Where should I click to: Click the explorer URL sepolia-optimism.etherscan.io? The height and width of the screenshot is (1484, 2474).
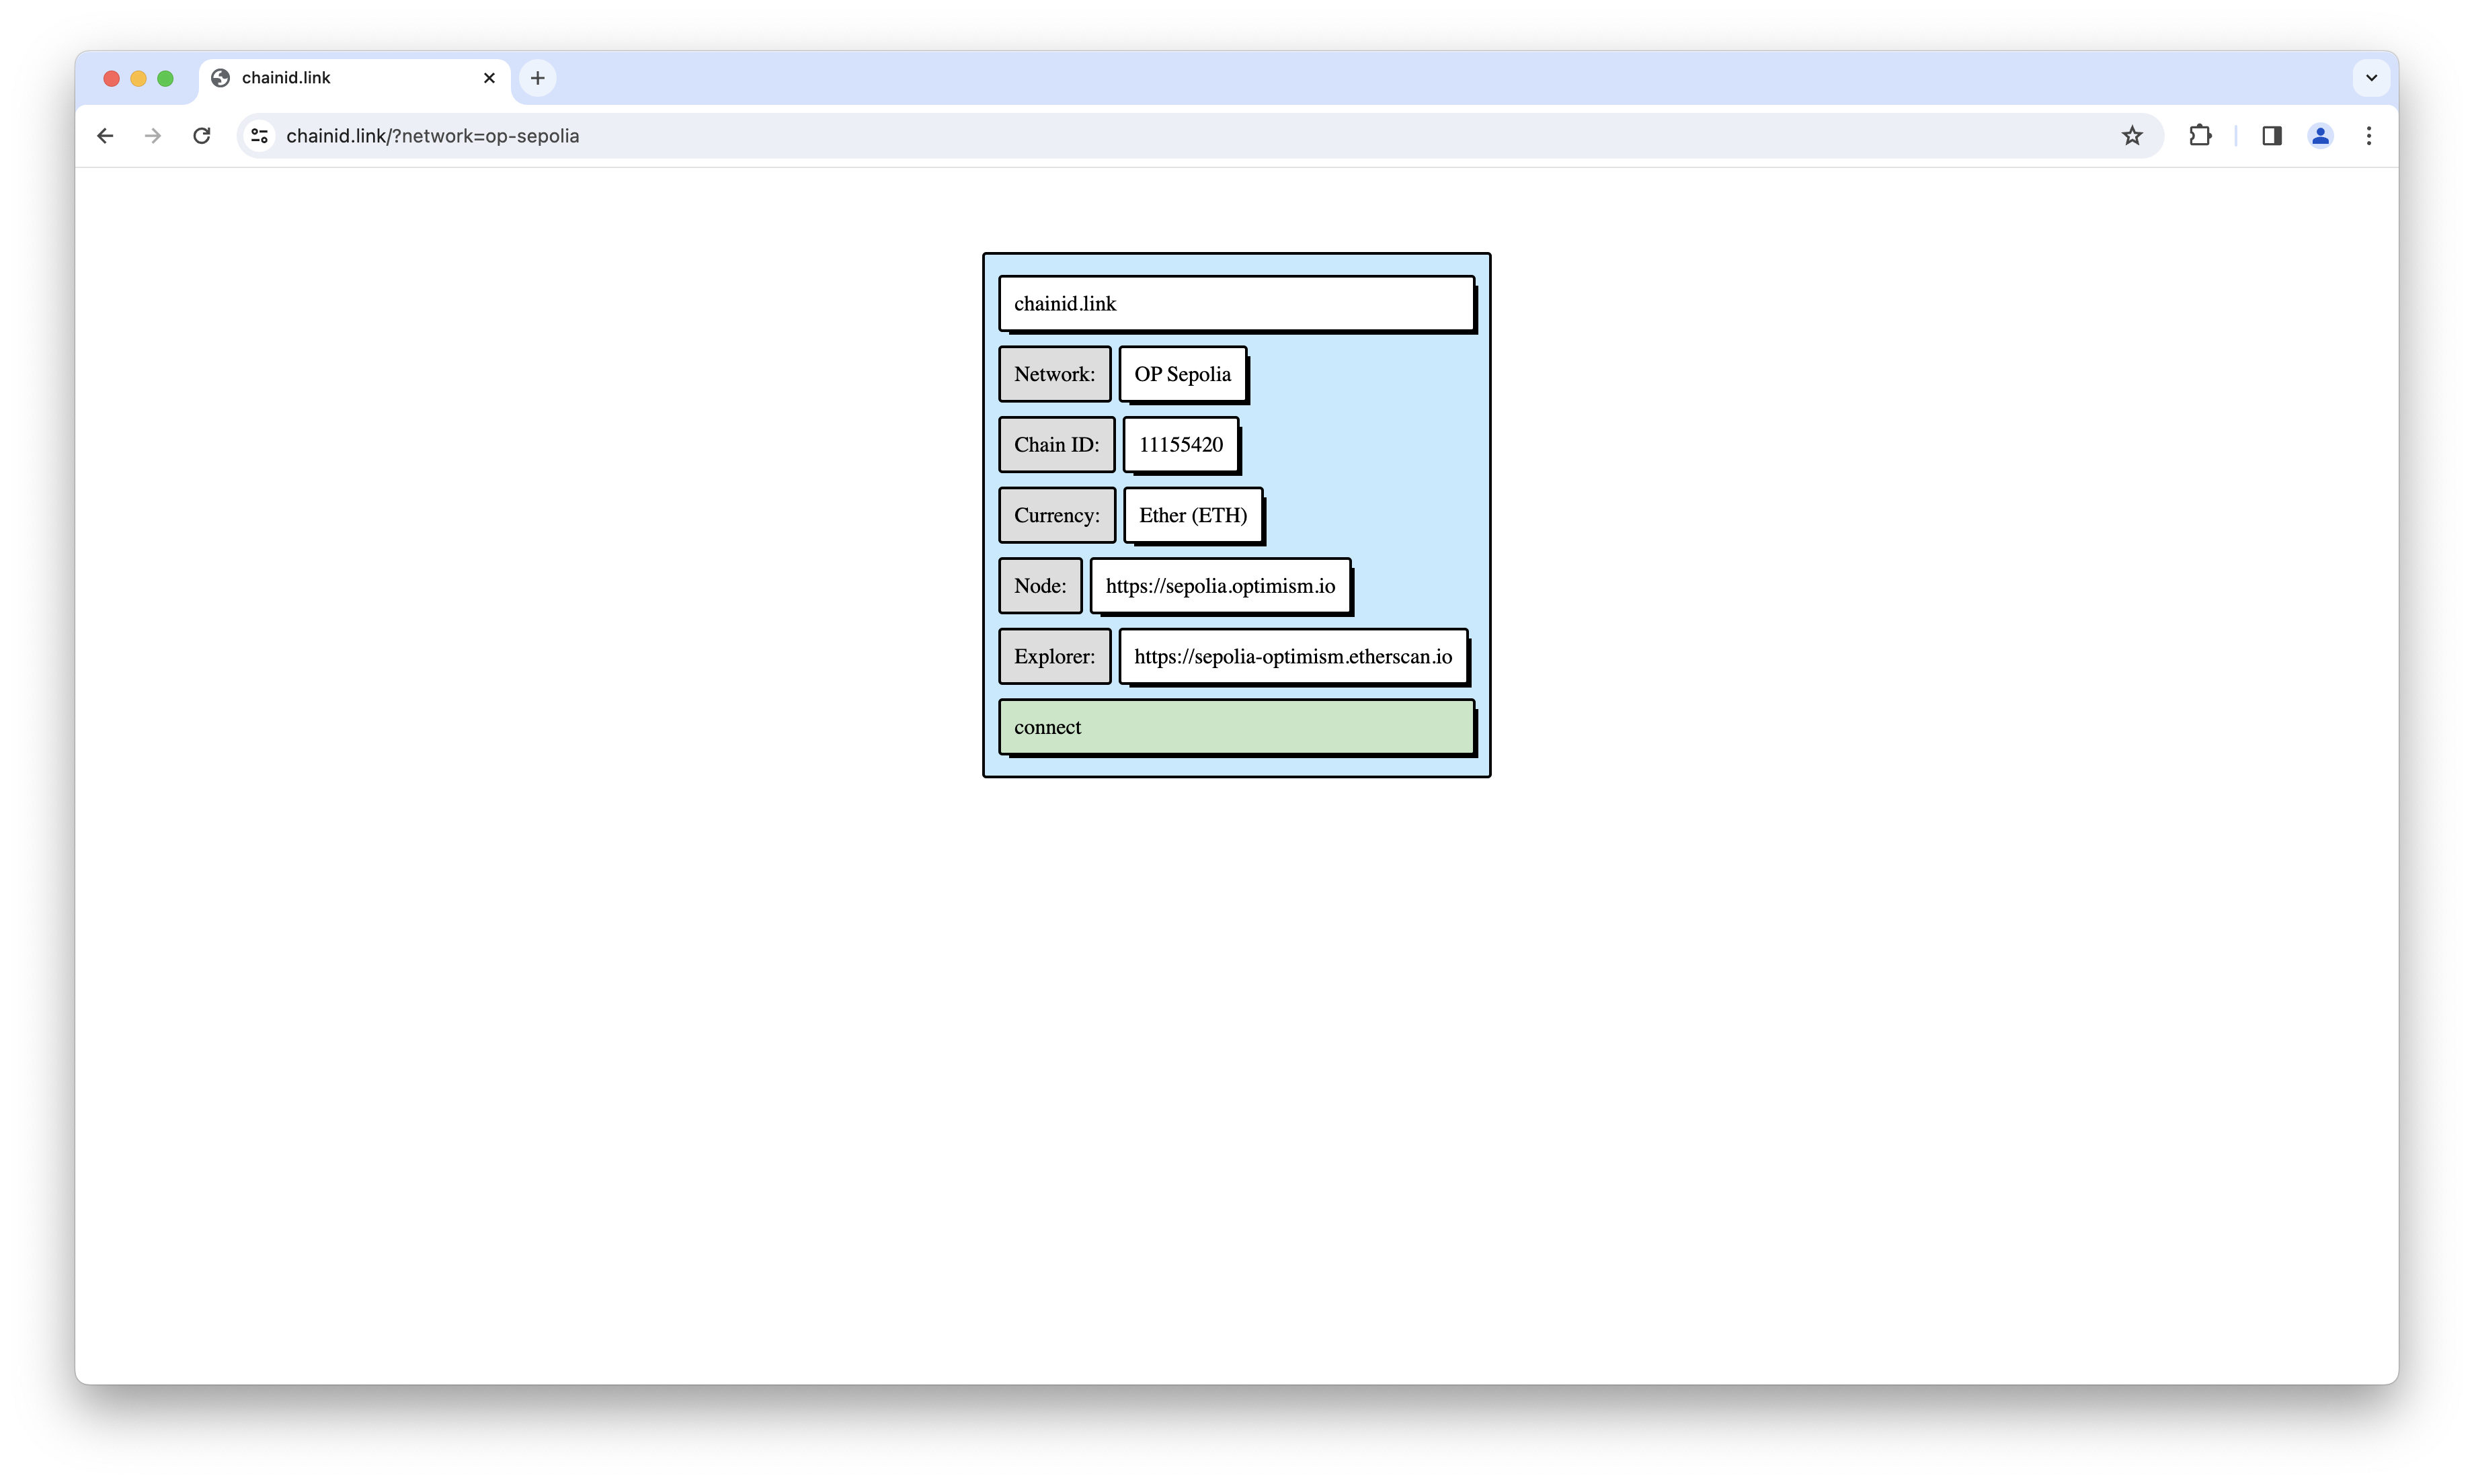(1291, 655)
